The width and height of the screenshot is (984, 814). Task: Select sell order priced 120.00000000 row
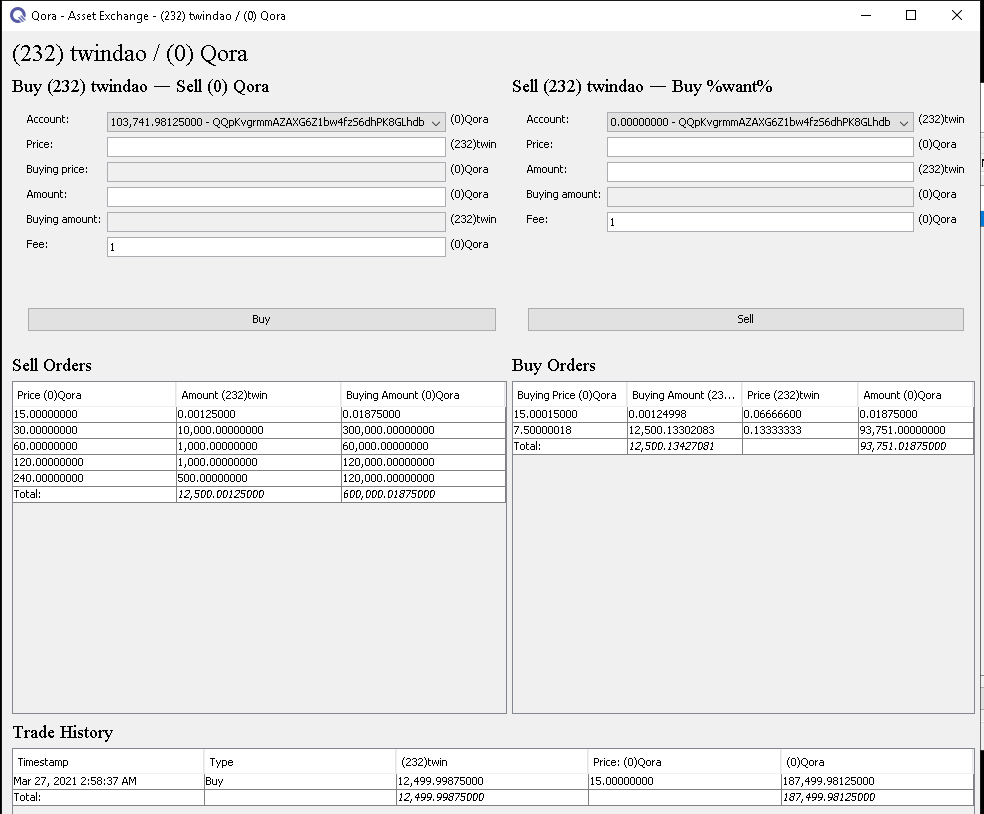259,462
